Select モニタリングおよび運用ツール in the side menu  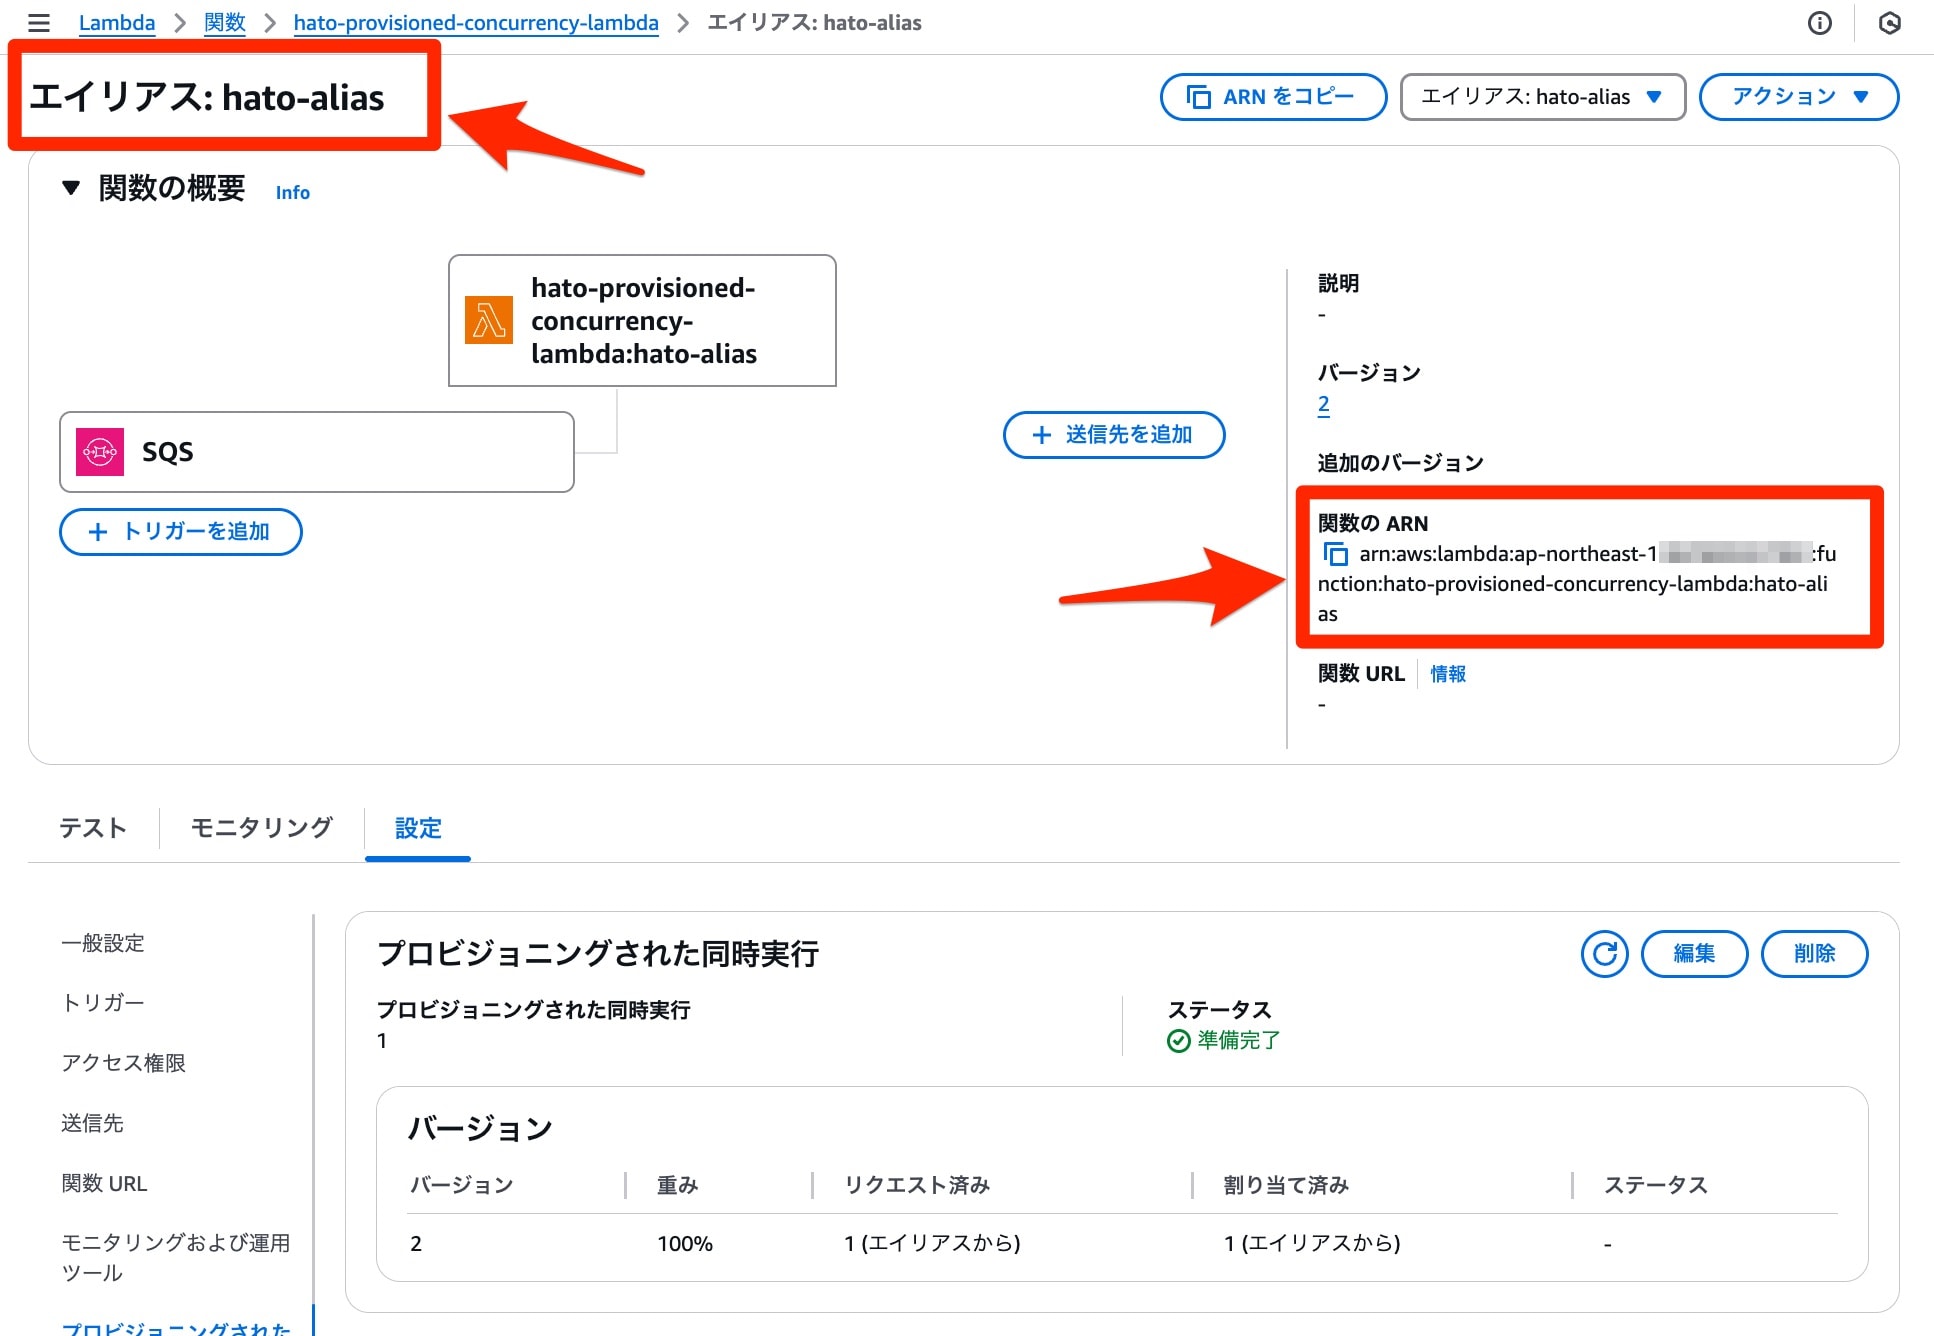point(176,1258)
